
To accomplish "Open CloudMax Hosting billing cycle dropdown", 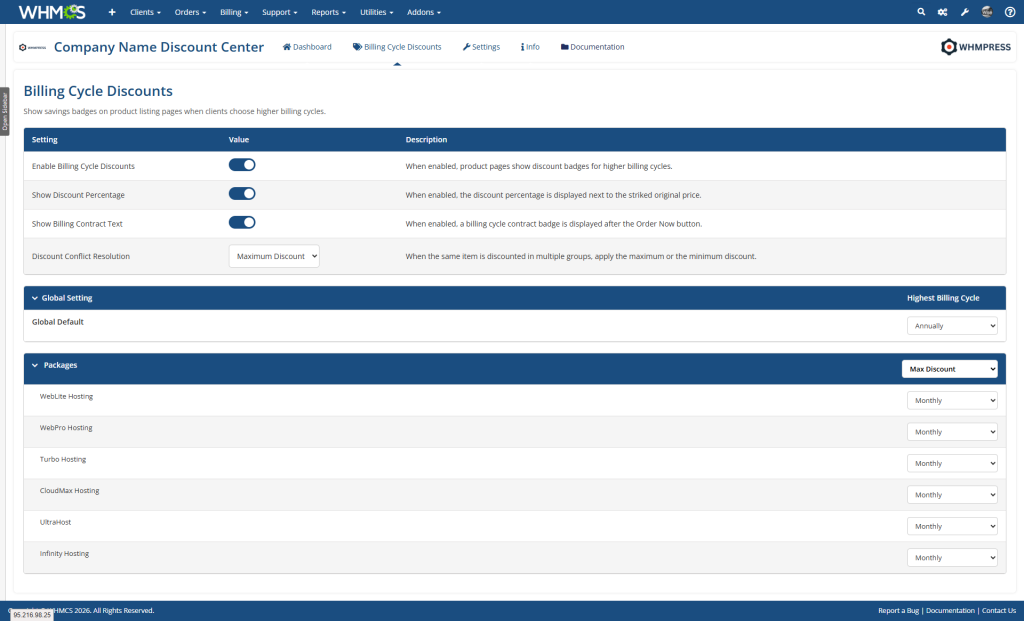I will click(952, 494).
